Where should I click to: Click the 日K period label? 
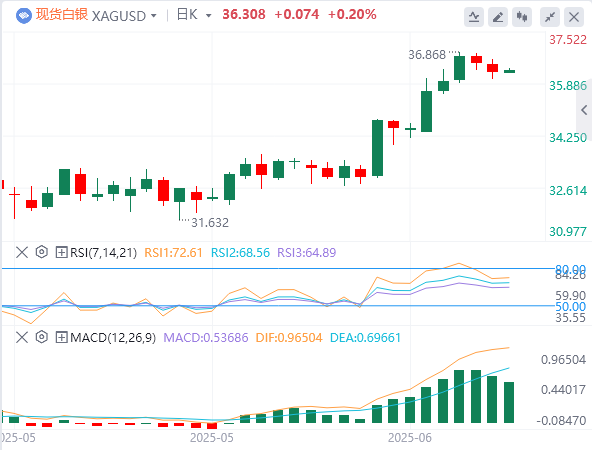(x=187, y=15)
